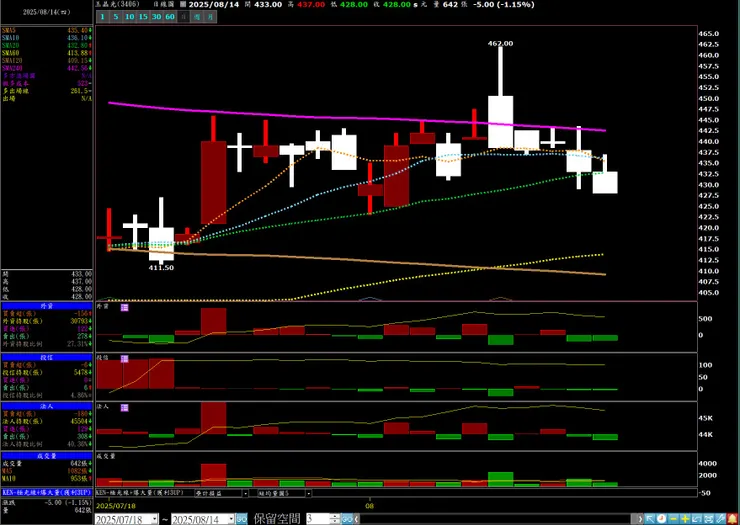The height and width of the screenshot is (525, 740).
Task: Click the arrow cursor tool icon
Action: tap(650, 519)
